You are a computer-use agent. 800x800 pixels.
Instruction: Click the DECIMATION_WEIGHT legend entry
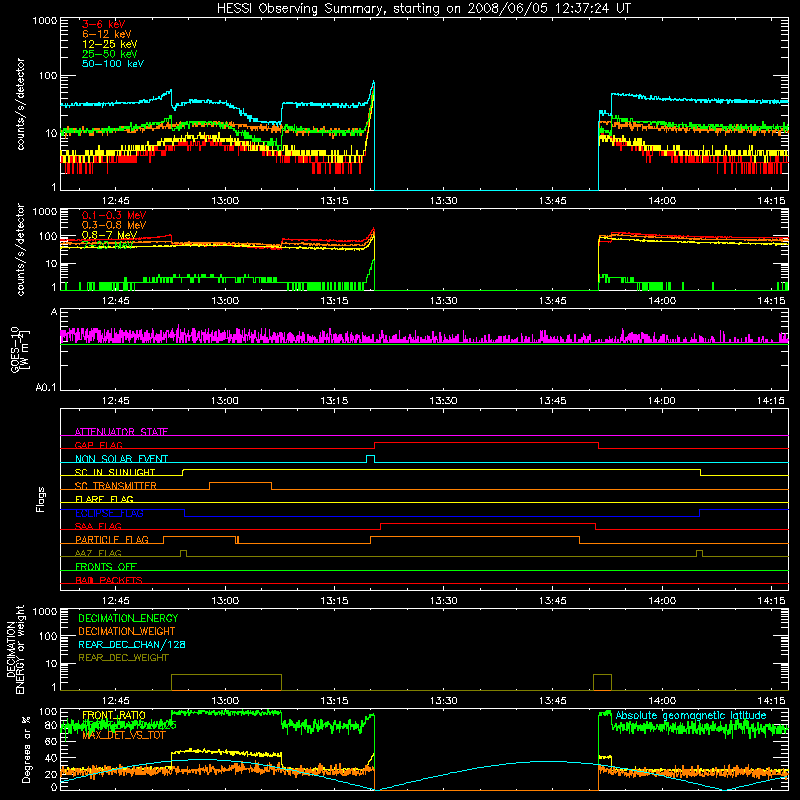[x=127, y=631]
